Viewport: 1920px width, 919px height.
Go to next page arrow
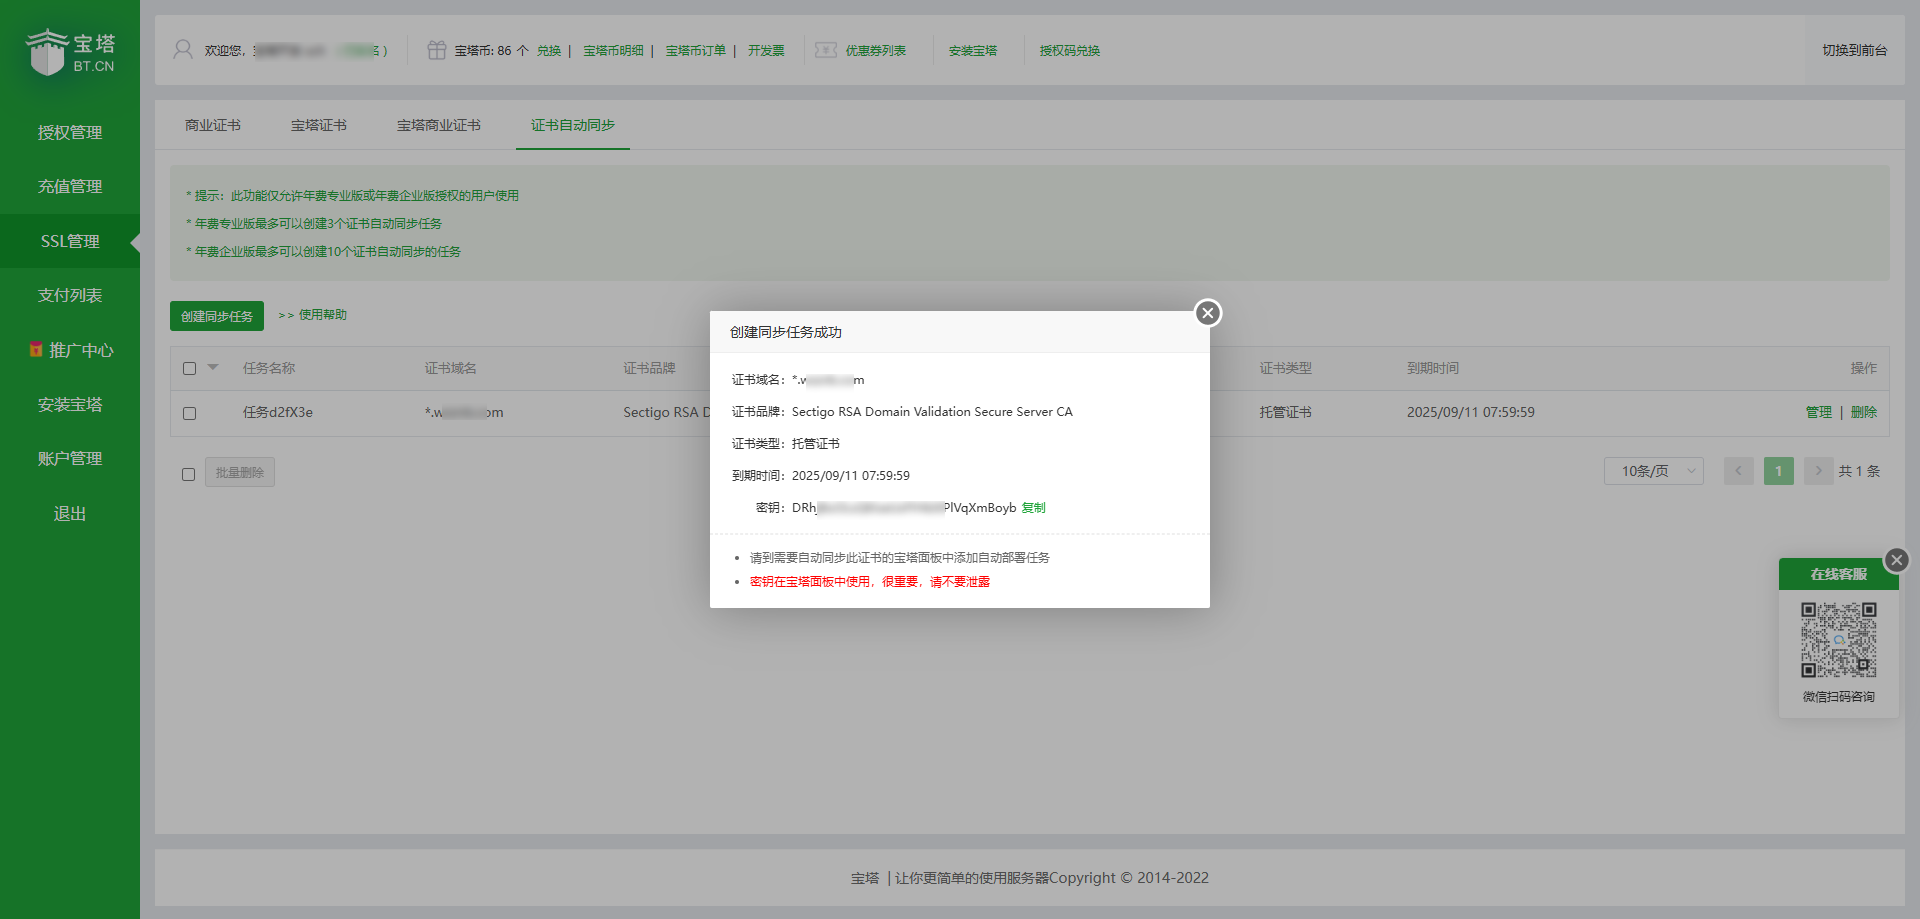point(1818,471)
